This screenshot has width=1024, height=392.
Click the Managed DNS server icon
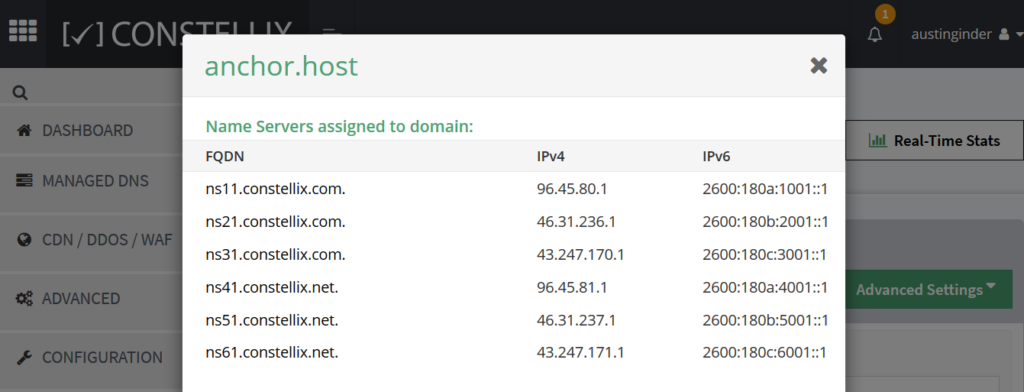pos(24,180)
